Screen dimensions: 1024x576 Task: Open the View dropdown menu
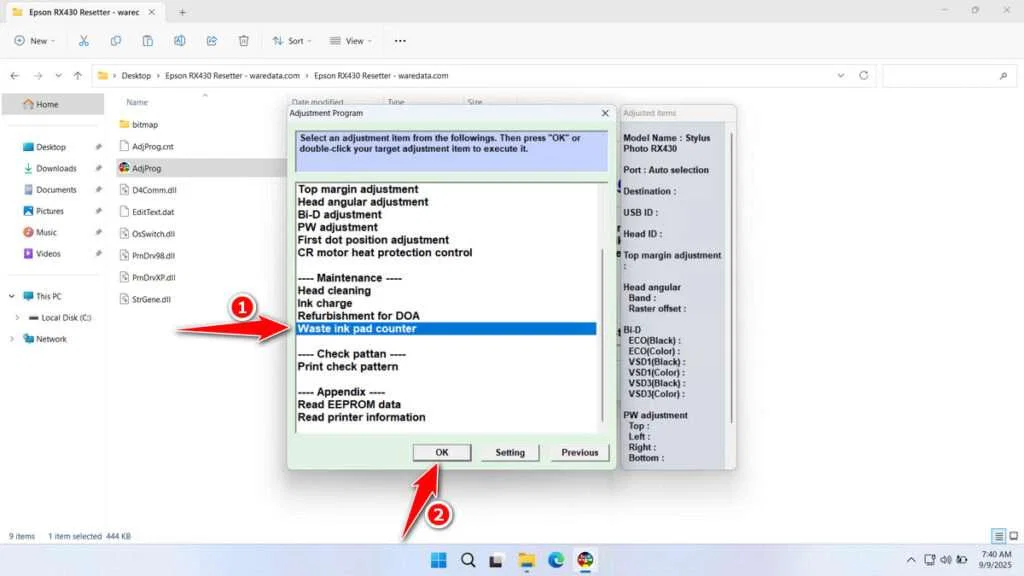click(351, 41)
